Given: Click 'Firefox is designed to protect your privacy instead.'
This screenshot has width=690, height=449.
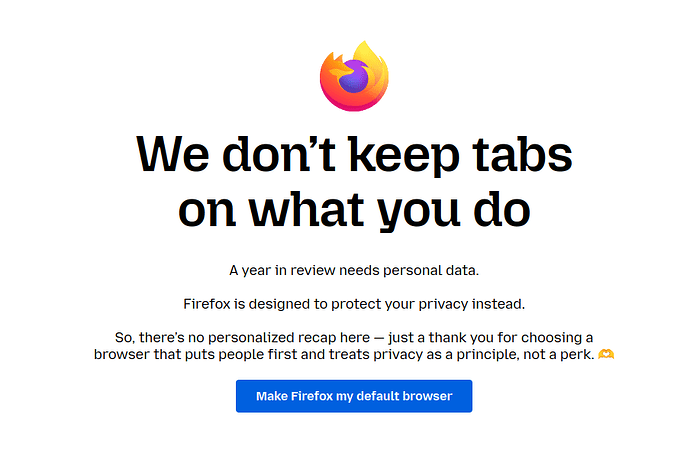Looking at the screenshot, I should coord(354,304).
